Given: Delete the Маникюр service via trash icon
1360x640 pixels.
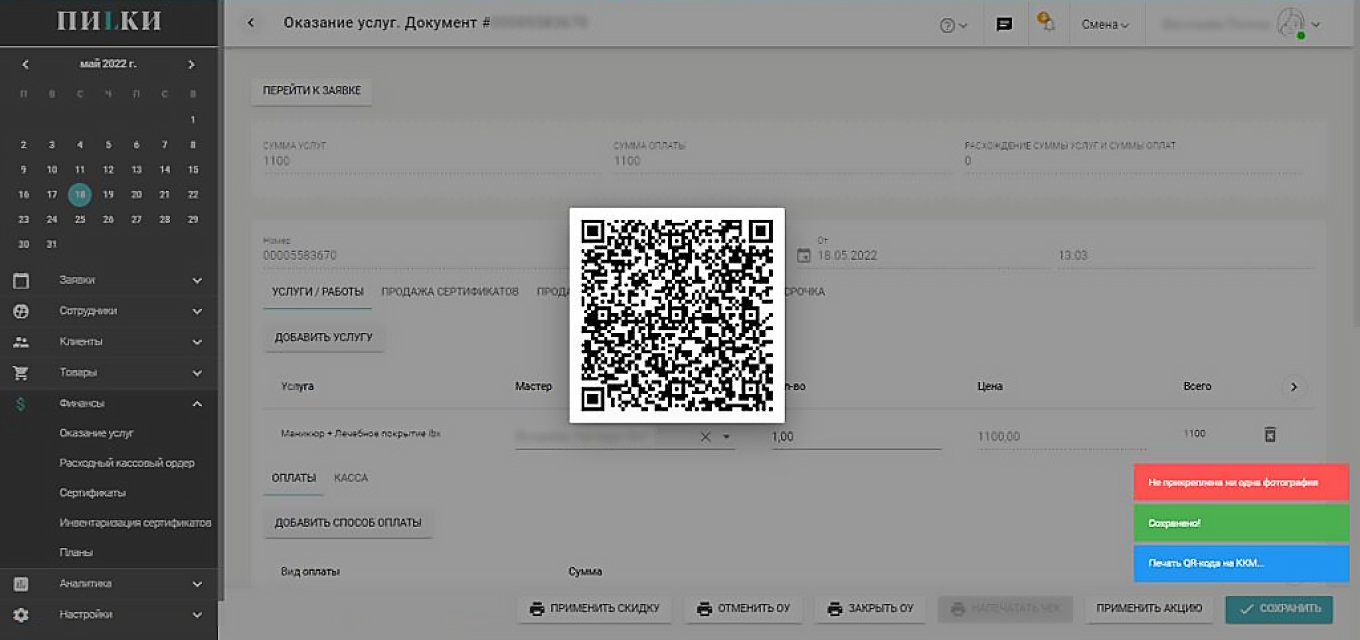Looking at the screenshot, I should 1270,435.
